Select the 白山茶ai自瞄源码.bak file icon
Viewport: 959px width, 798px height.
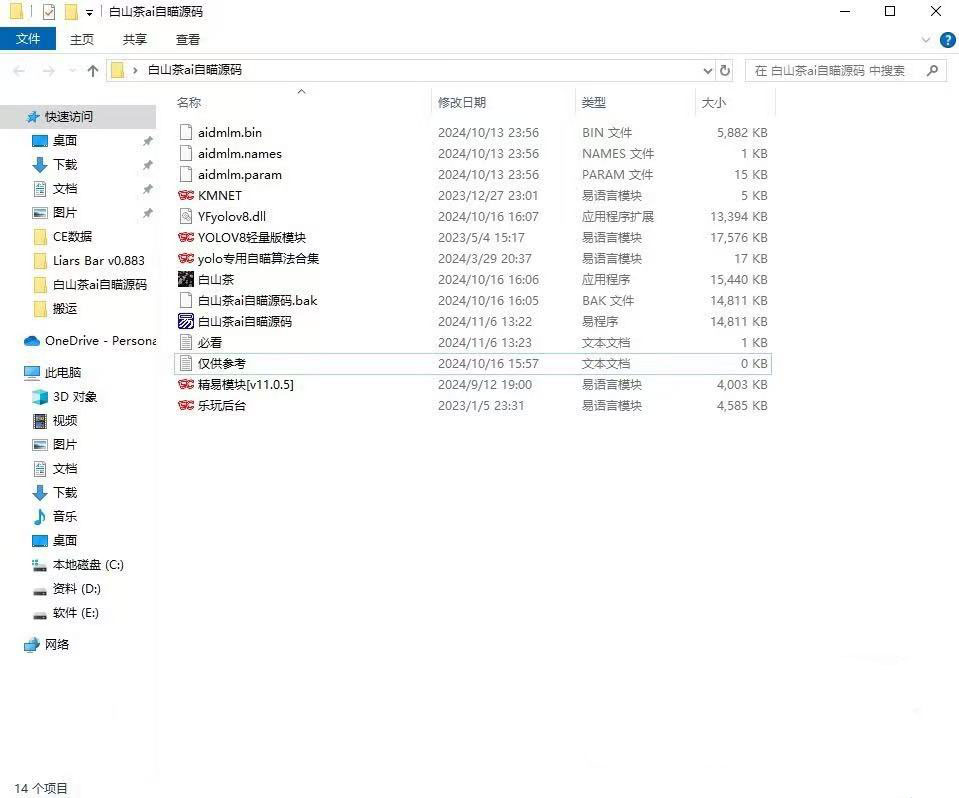pos(186,300)
